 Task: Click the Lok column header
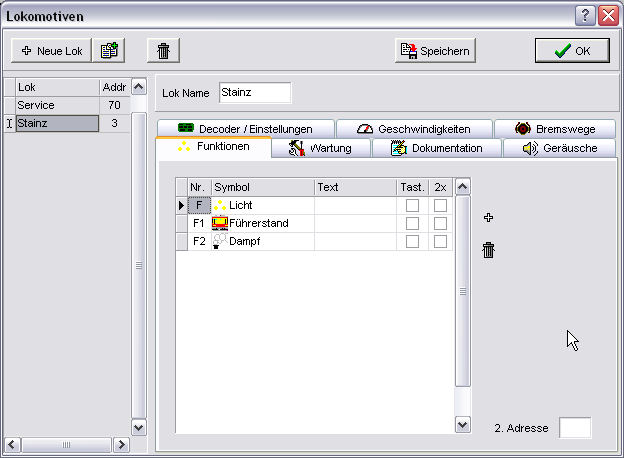coord(57,87)
